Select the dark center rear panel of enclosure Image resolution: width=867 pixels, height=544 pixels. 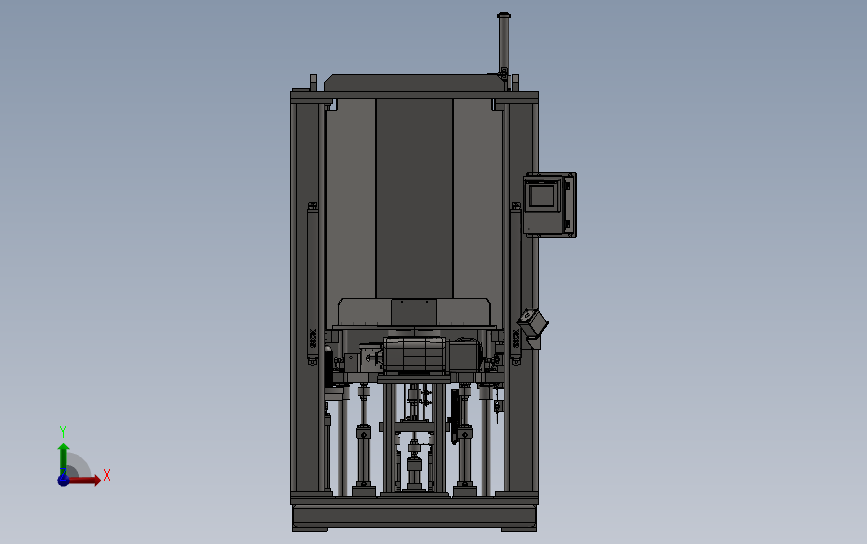click(x=414, y=199)
